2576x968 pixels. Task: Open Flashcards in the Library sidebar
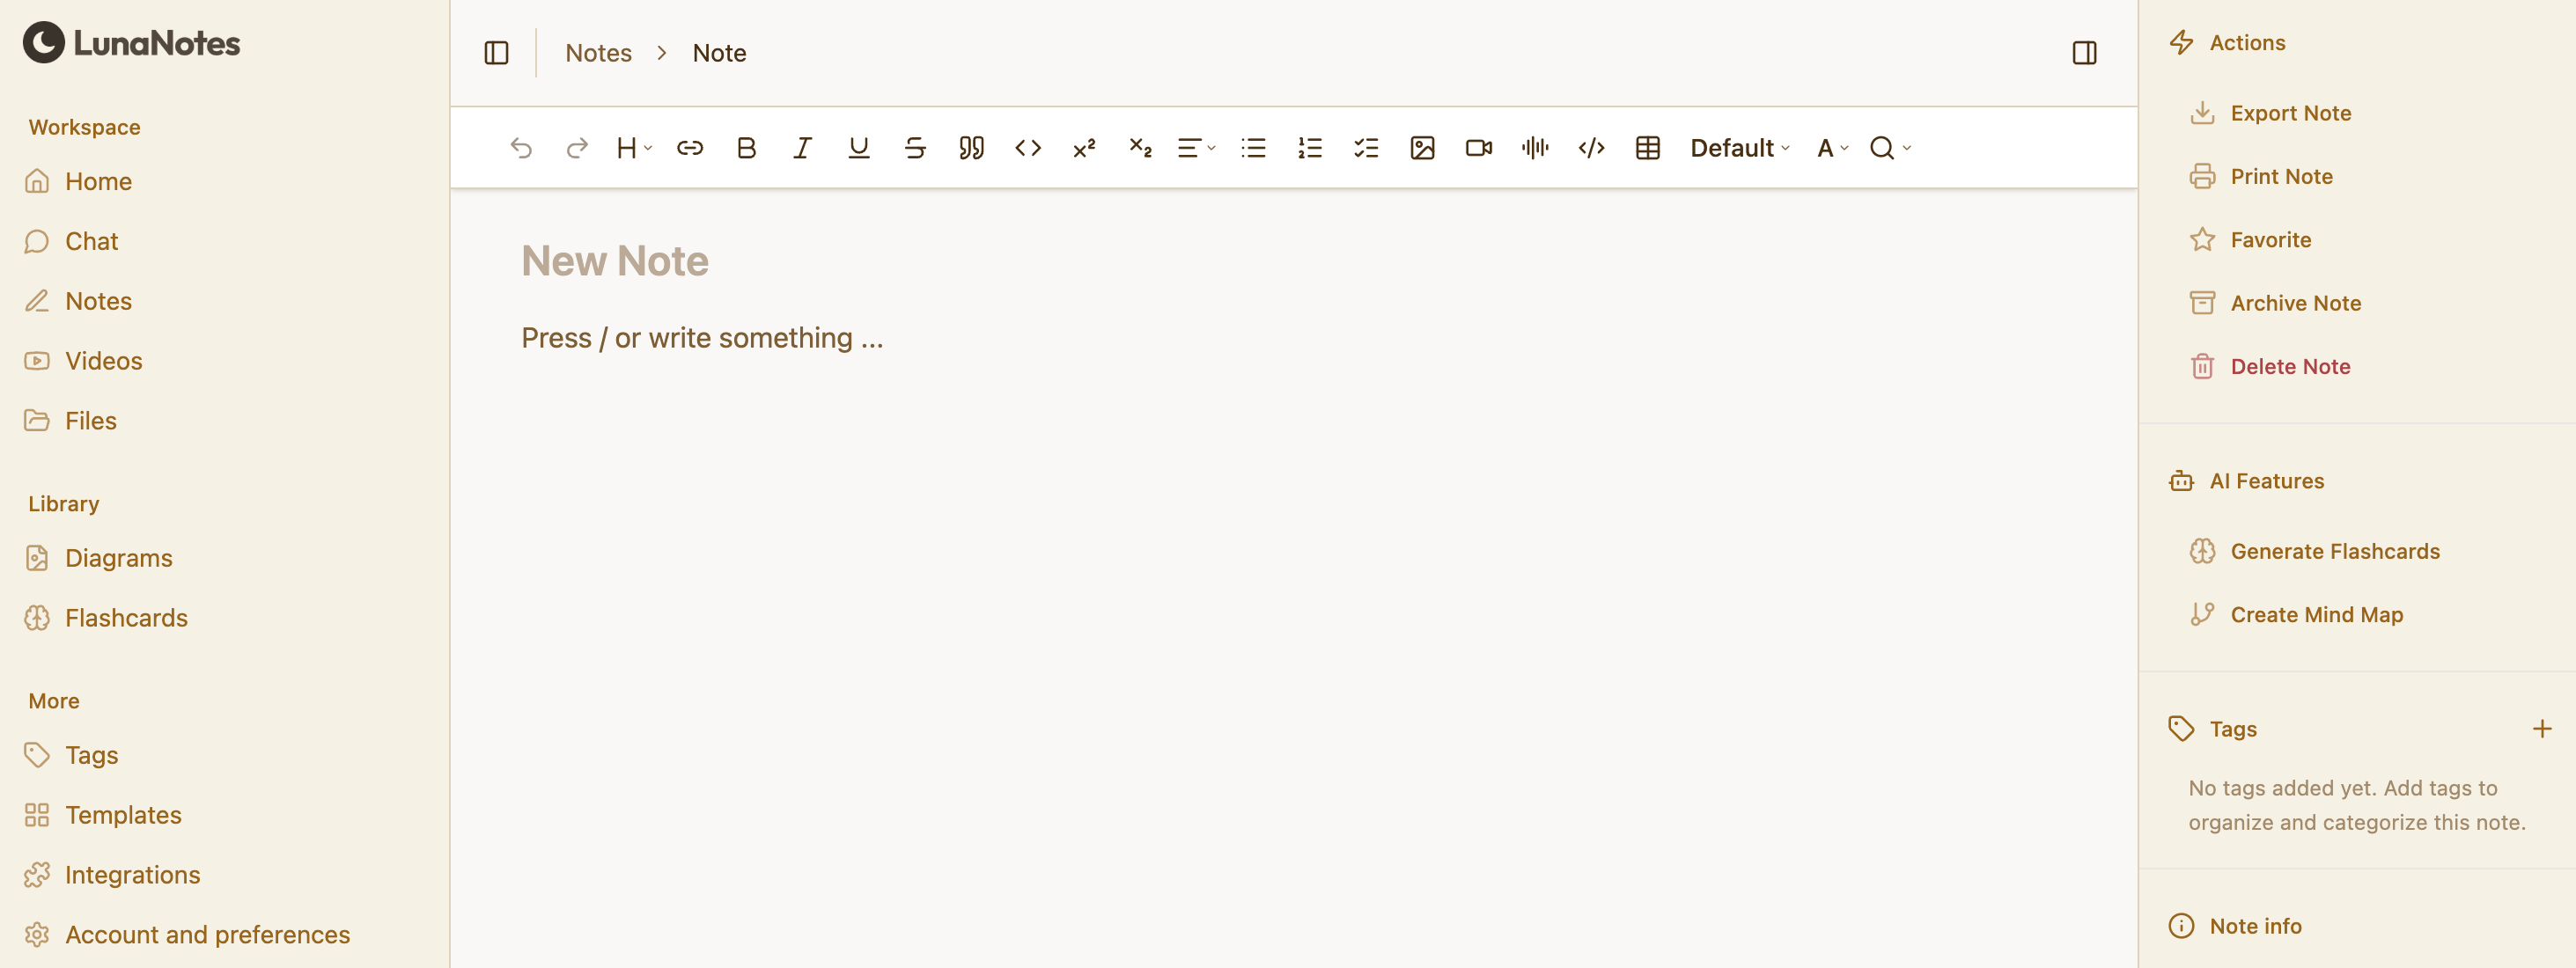coord(126,618)
